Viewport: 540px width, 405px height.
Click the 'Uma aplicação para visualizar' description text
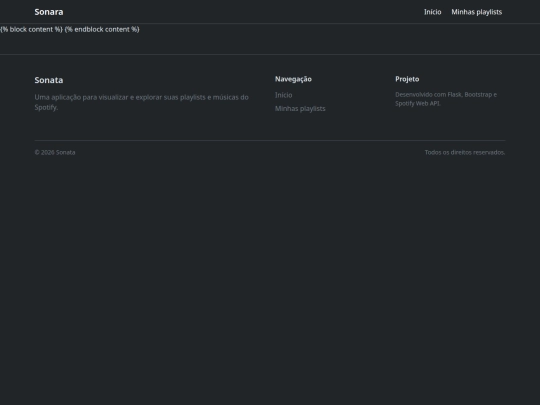point(141,102)
